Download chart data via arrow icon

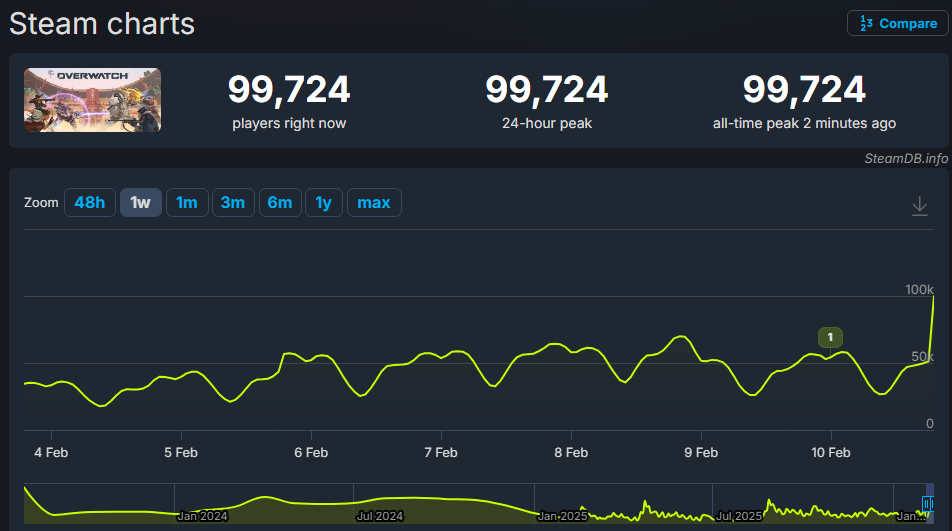coord(920,206)
